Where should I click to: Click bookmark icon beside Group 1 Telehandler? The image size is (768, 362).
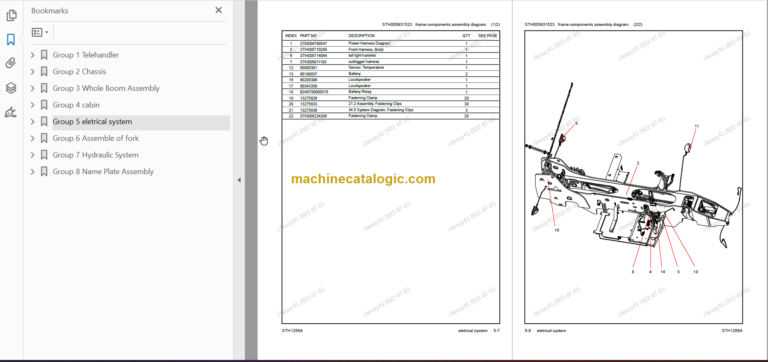[x=44, y=55]
